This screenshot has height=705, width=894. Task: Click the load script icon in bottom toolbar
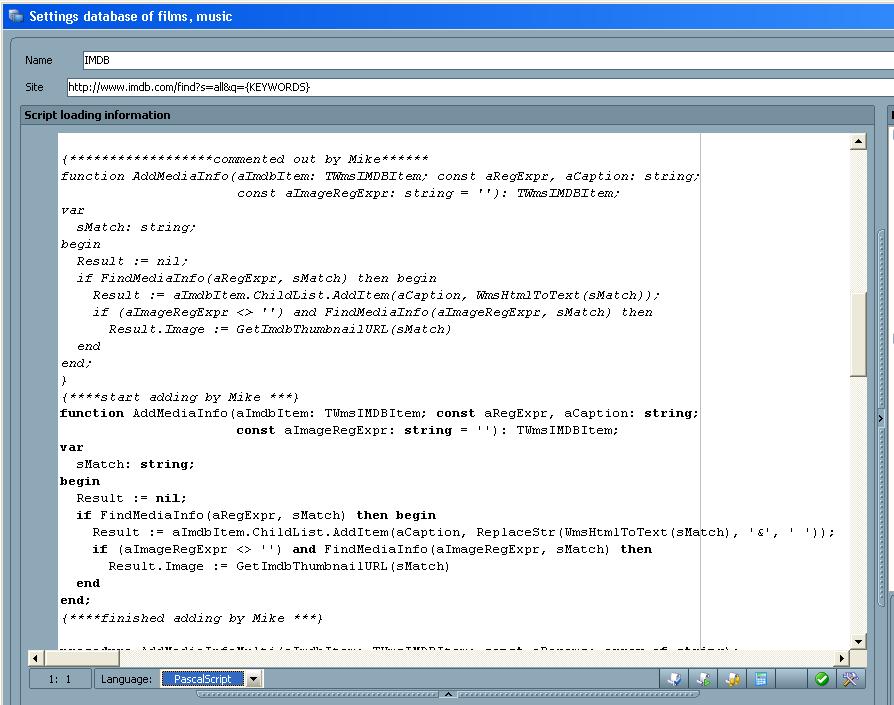tap(675, 679)
